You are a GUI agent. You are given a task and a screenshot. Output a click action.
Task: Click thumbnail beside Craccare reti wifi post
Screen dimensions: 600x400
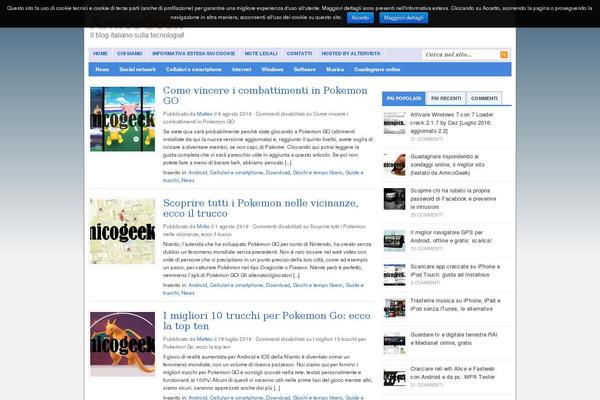tap(395, 377)
